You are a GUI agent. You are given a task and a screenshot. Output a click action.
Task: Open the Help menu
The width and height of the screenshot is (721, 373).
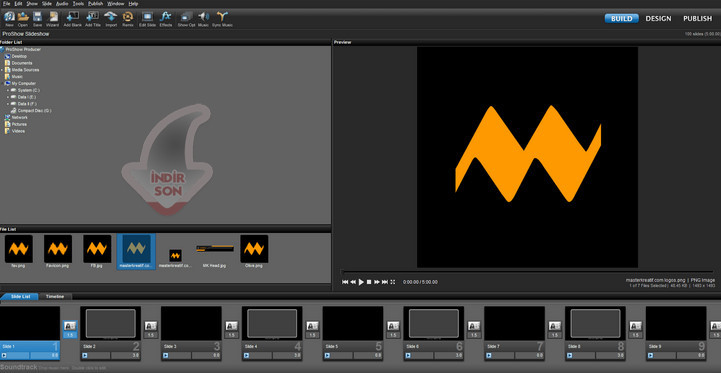[133, 3]
